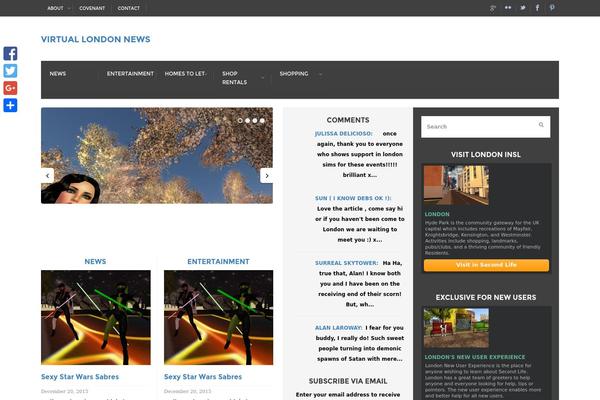Focus the Search input field
Image resolution: width=600 pixels, height=400 pixels.
(486, 127)
